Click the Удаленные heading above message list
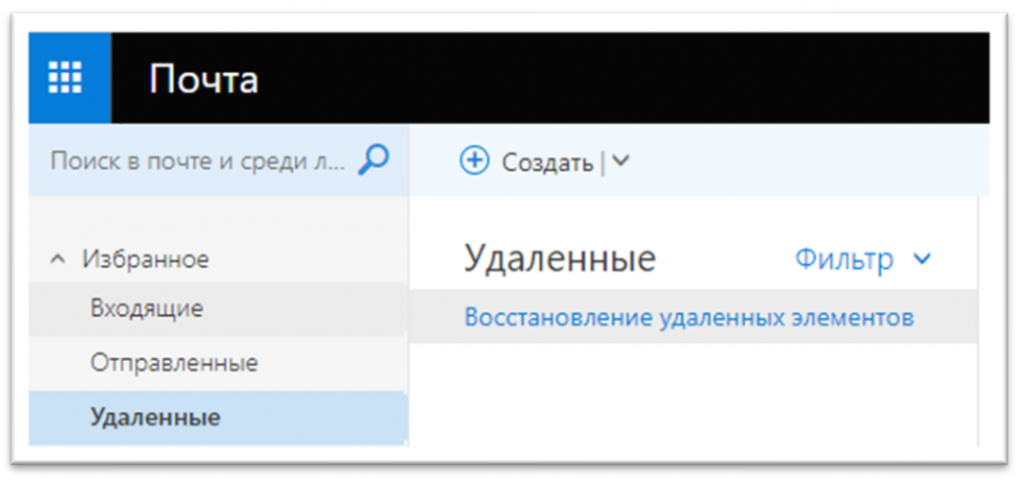1024x485 pixels. tap(559, 259)
